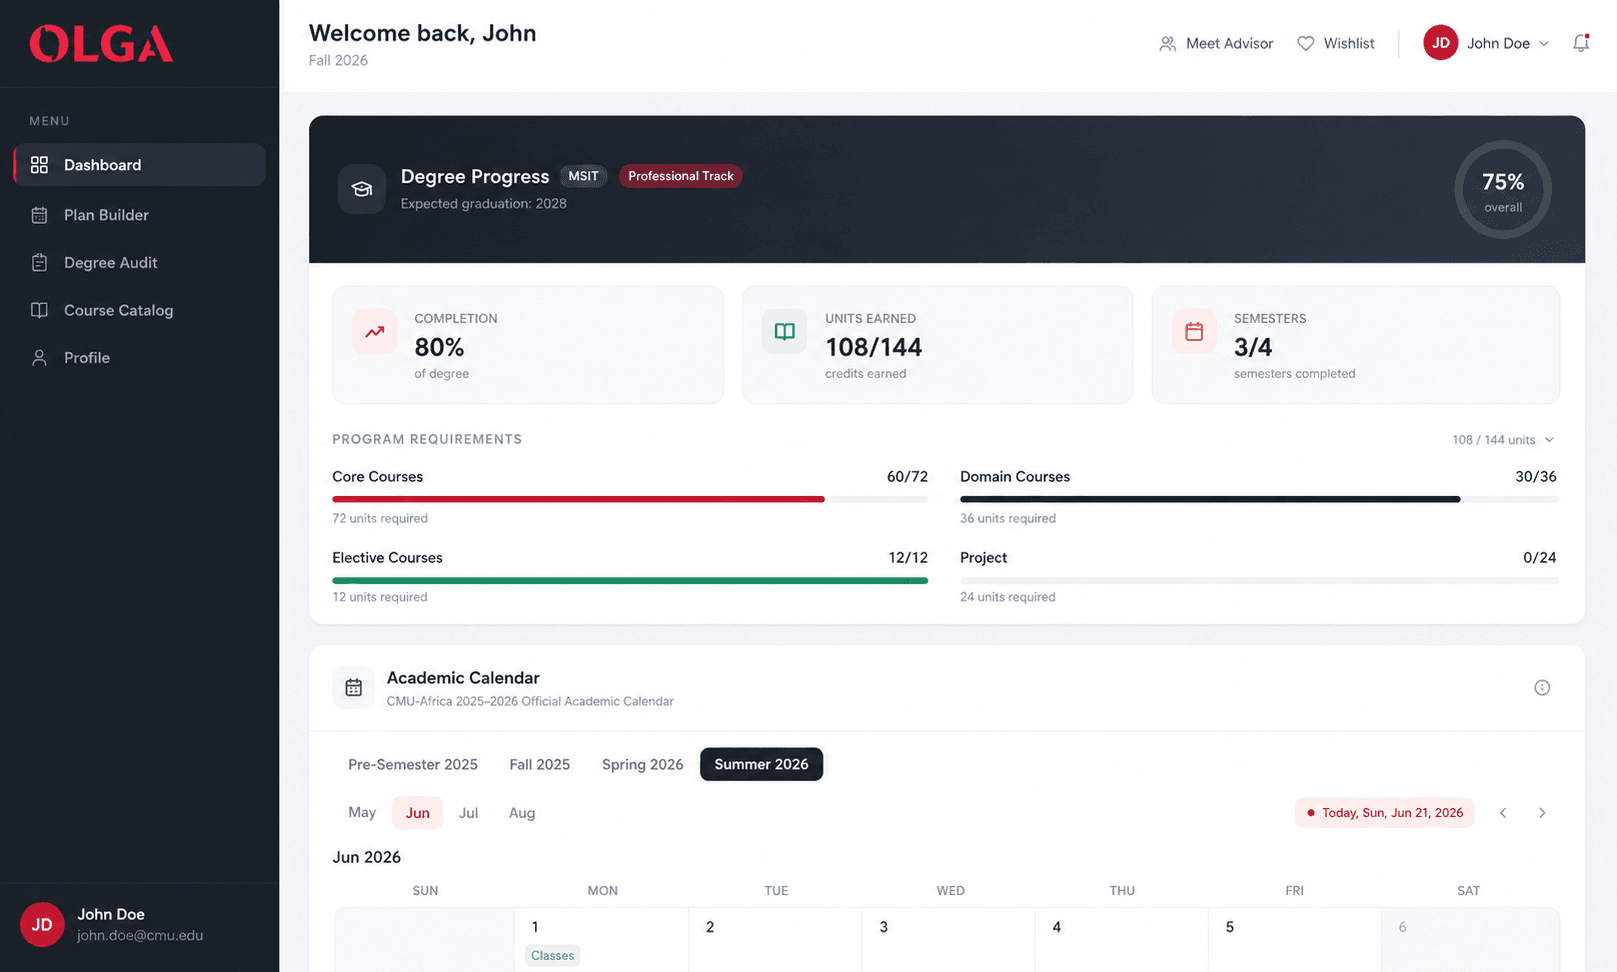Click the Profile person icon

coord(39,358)
